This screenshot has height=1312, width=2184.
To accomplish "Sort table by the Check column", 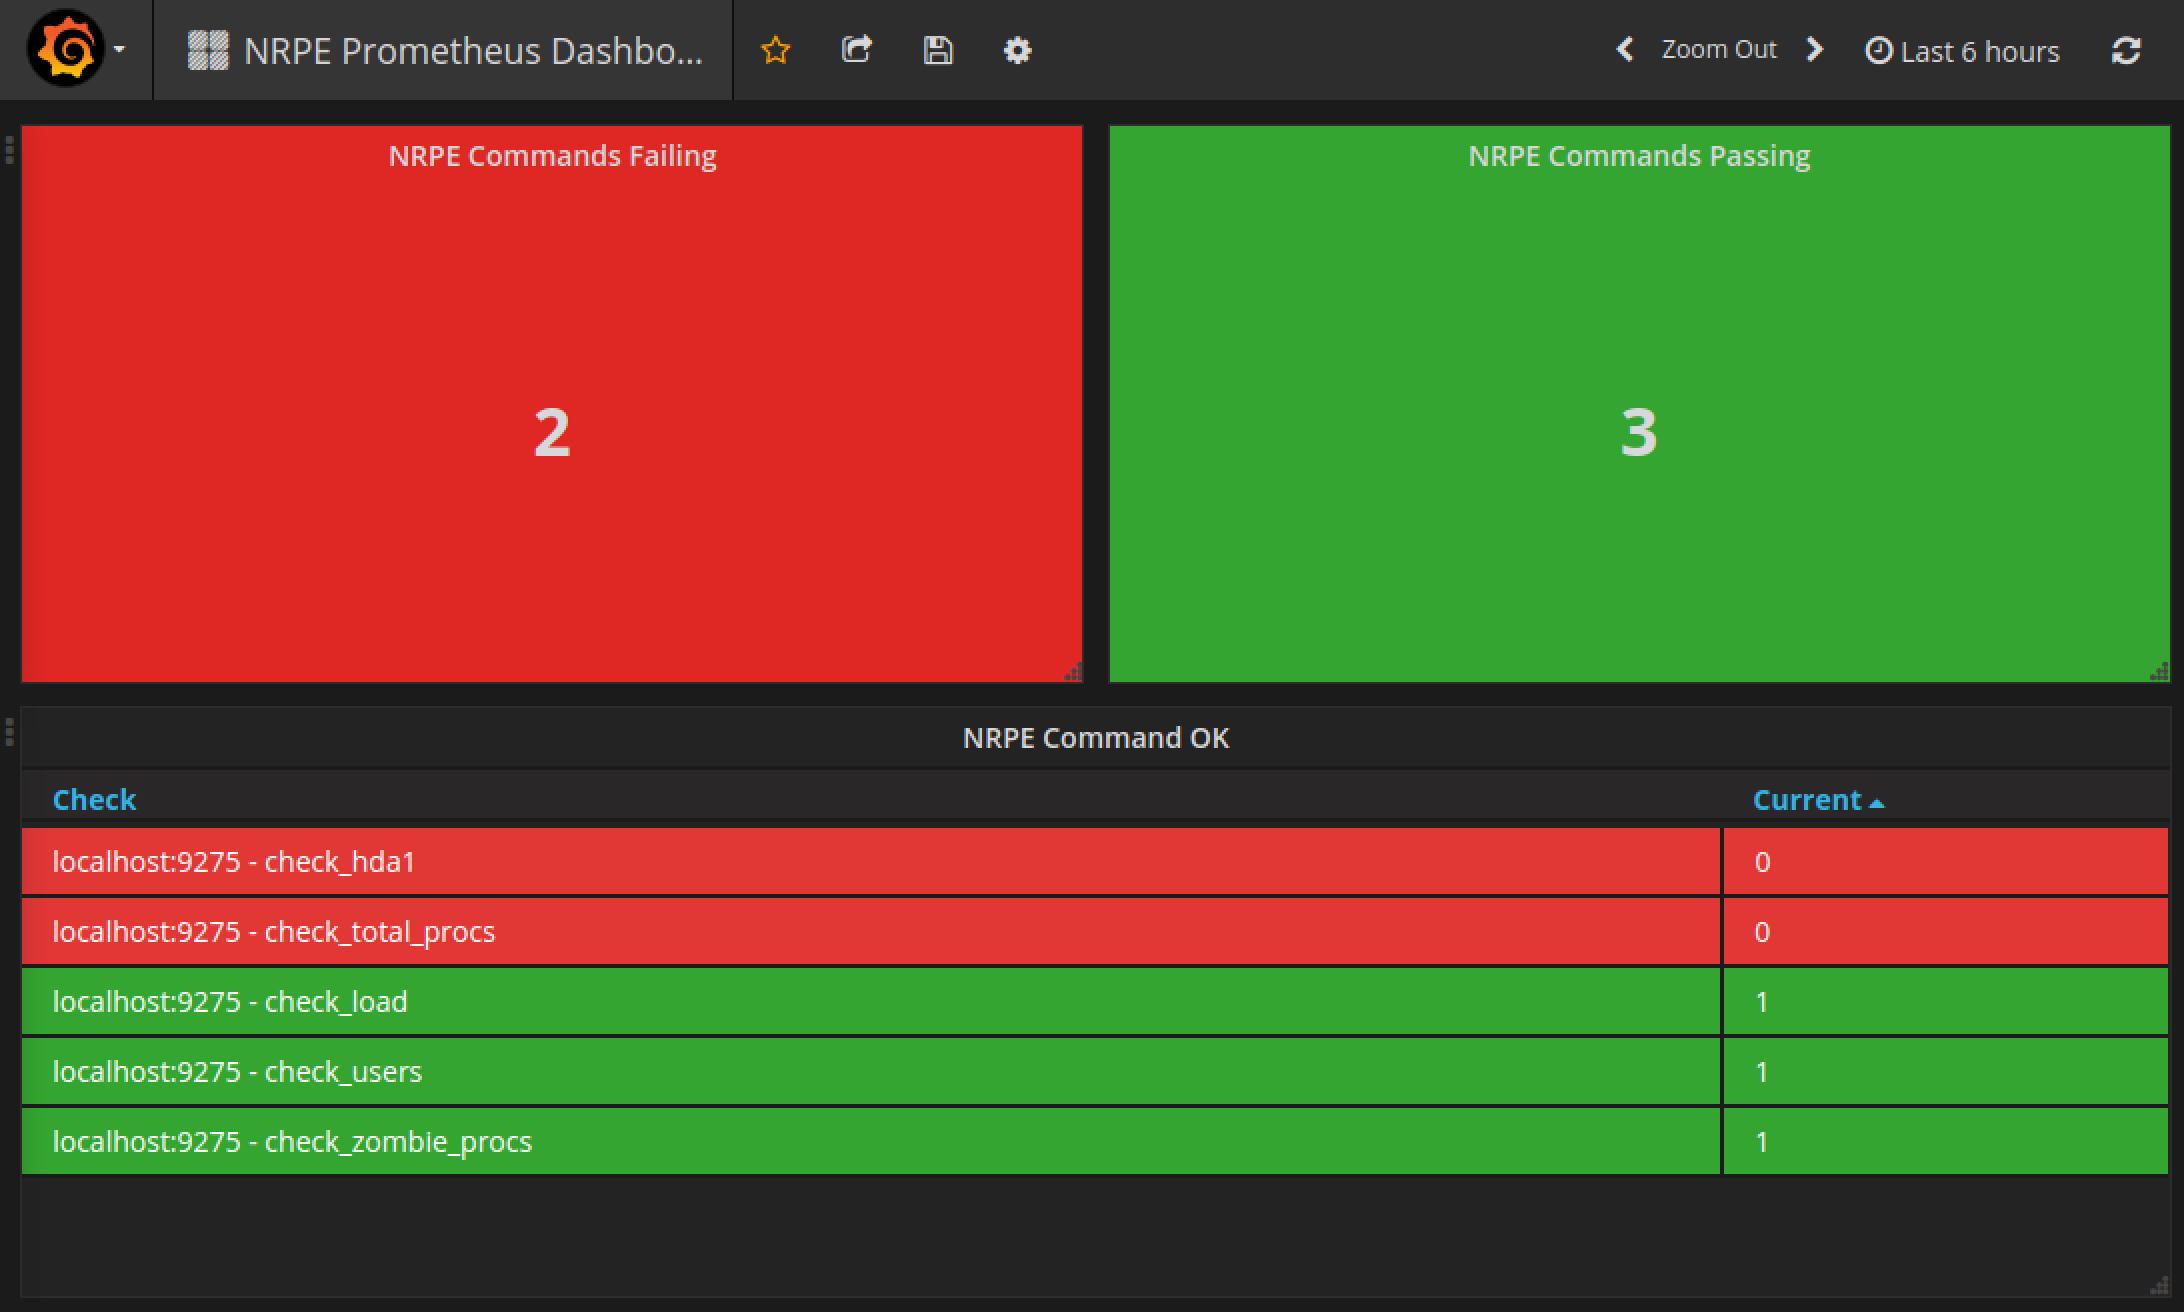I will 94,800.
